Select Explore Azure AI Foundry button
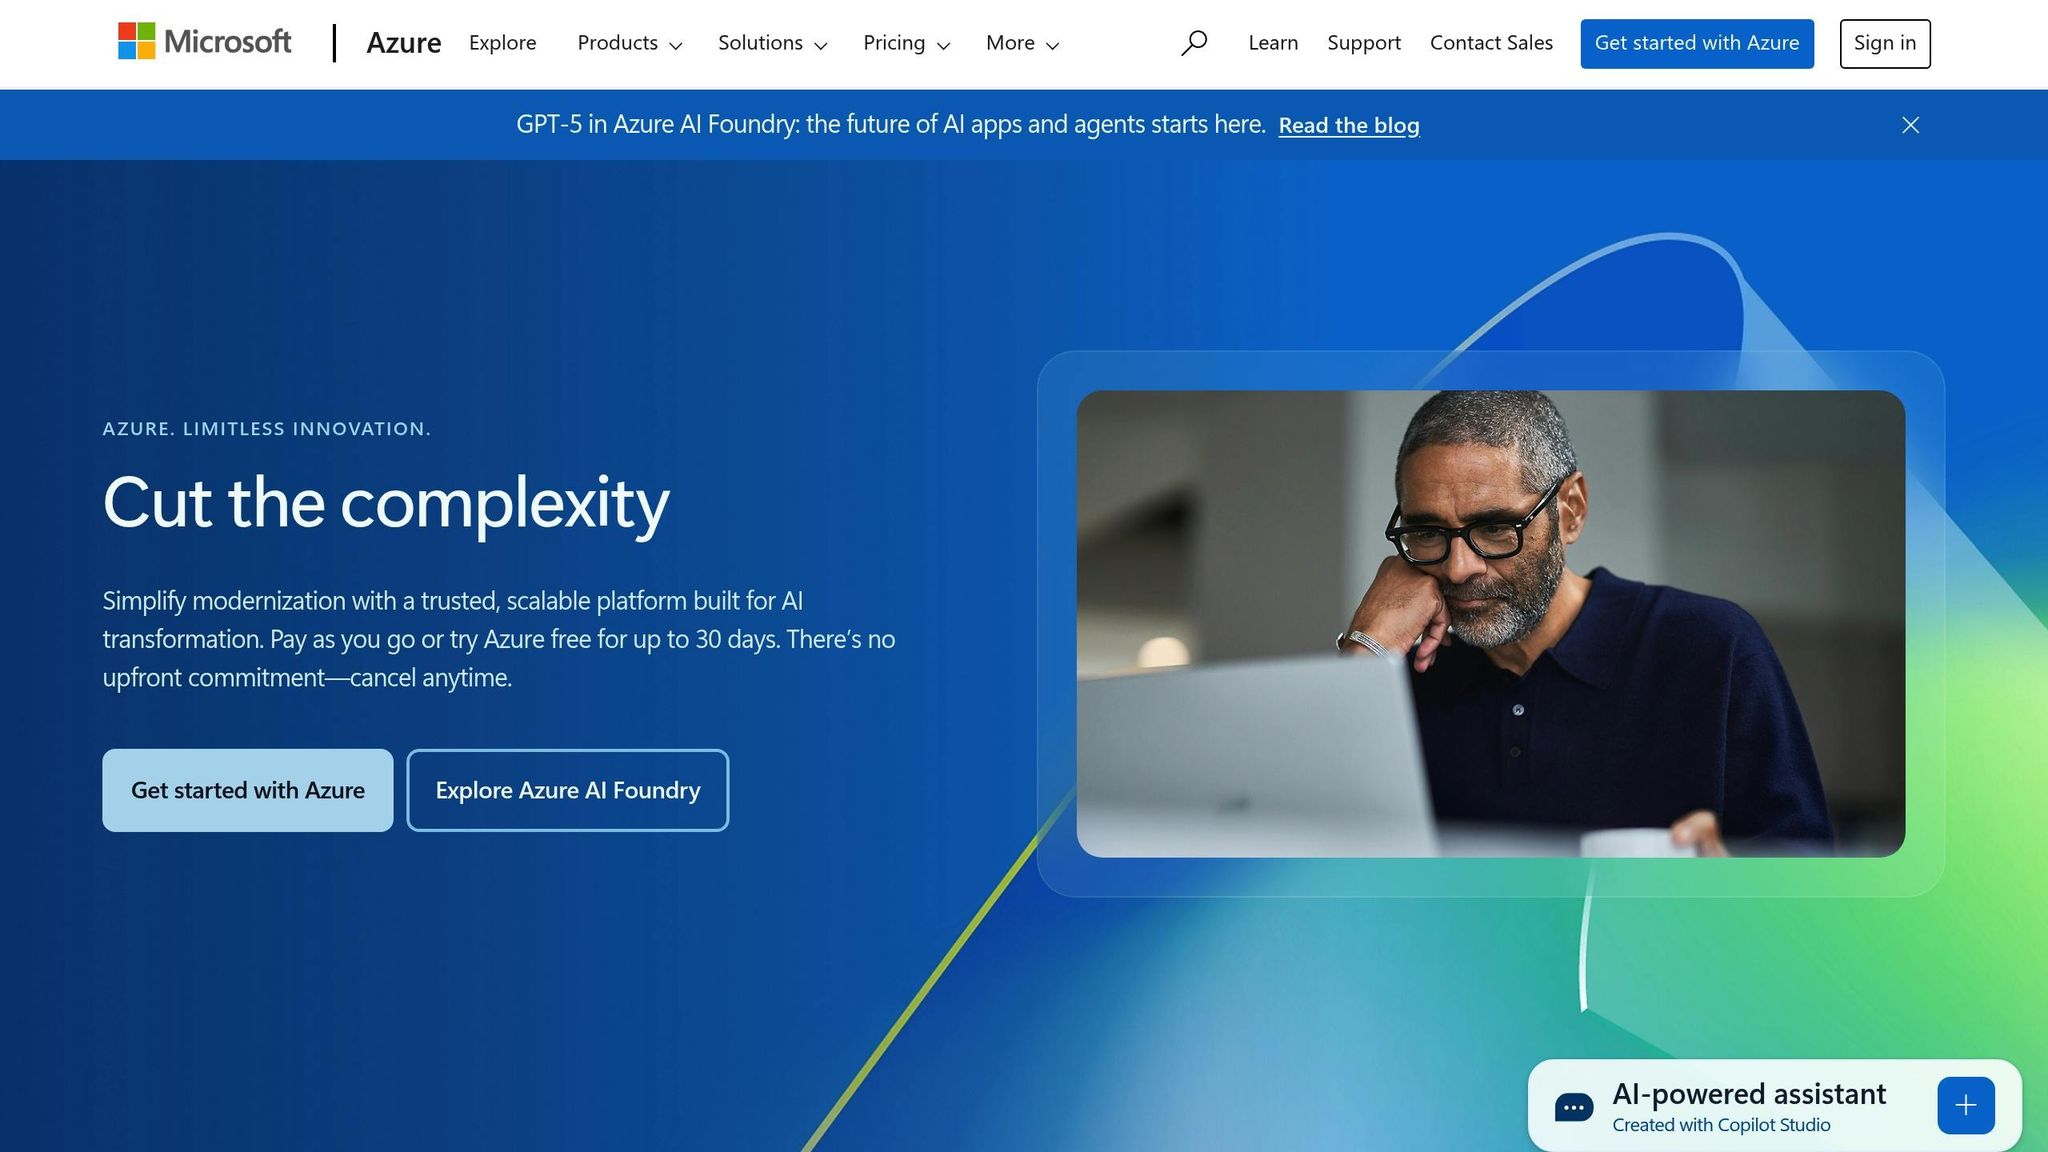Viewport: 2048px width, 1152px height. [x=567, y=790]
